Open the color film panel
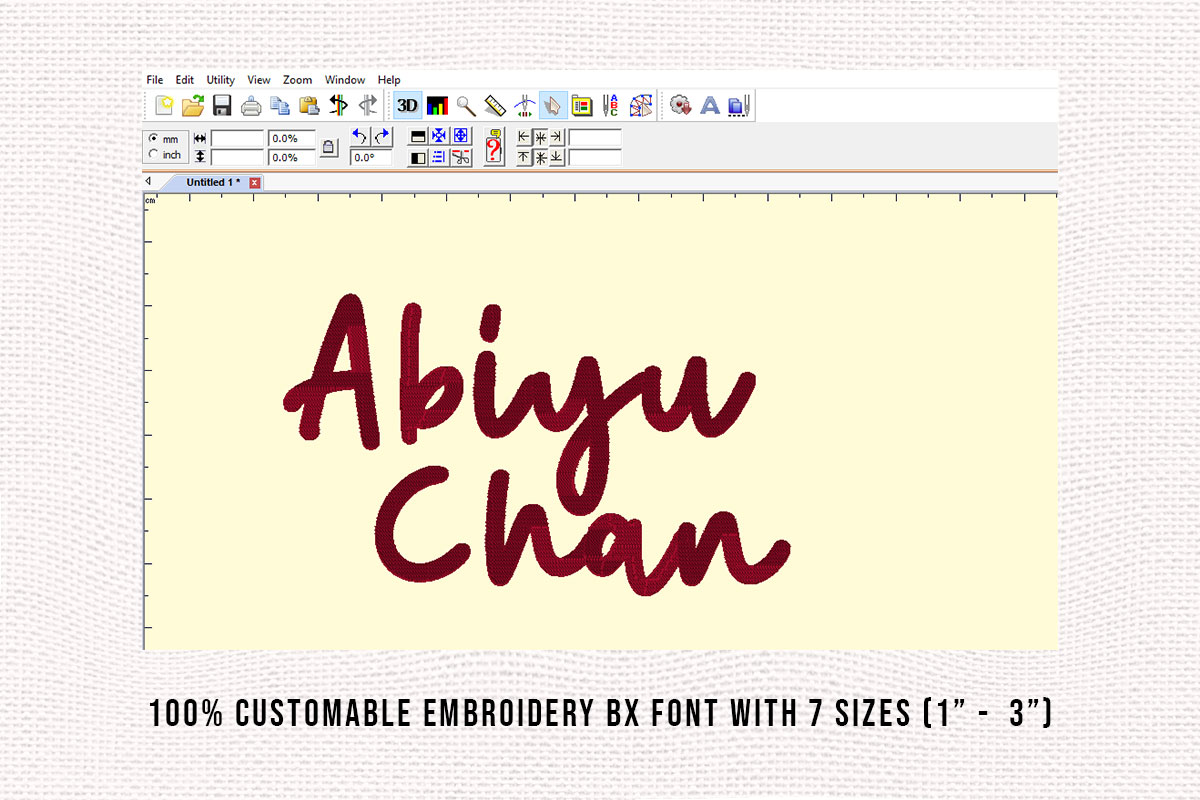This screenshot has height=800, width=1200. pyautogui.click(x=581, y=104)
